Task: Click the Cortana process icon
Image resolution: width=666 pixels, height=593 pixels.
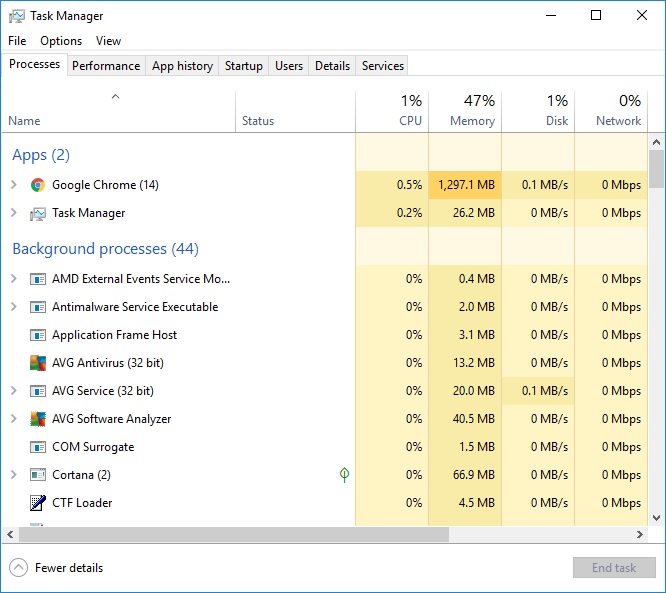Action: point(38,475)
